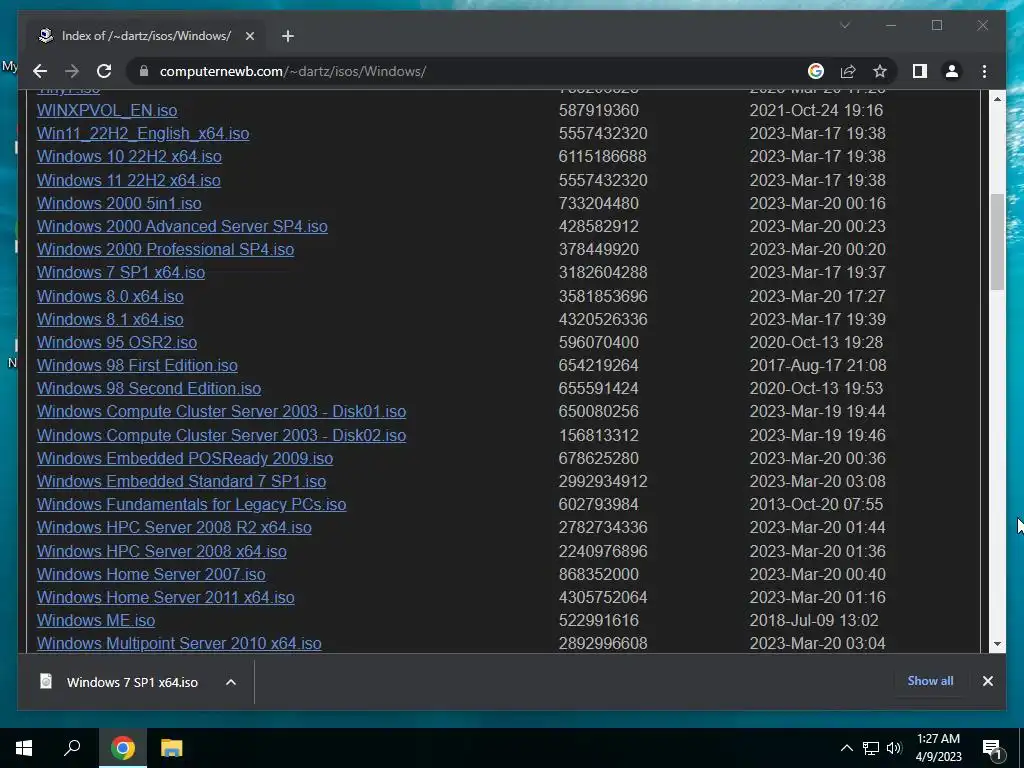
Task: Click the page vertical scrollbar thumb
Action: pyautogui.click(x=997, y=242)
